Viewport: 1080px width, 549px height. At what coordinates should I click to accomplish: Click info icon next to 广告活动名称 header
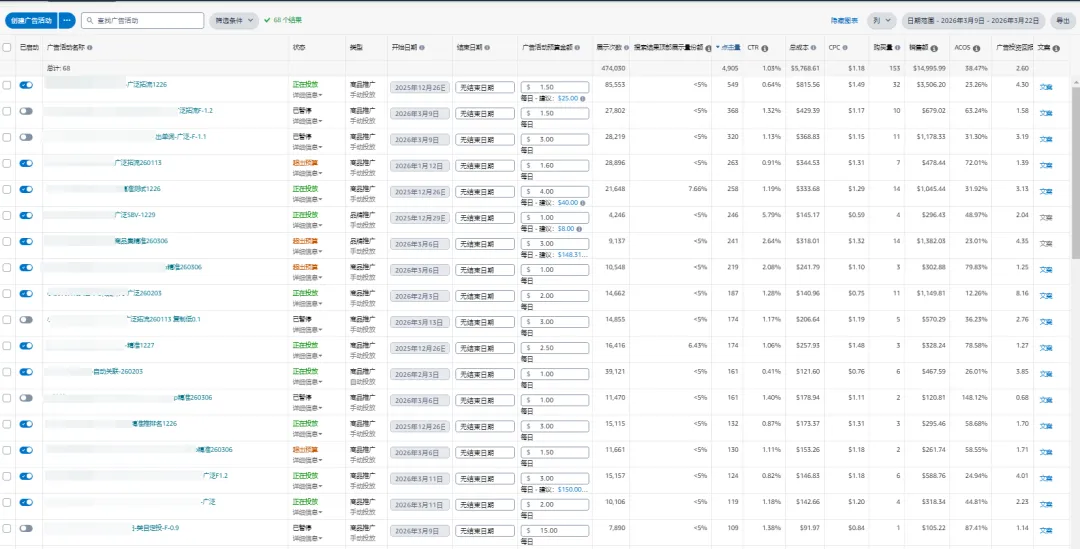pyautogui.click(x=90, y=47)
